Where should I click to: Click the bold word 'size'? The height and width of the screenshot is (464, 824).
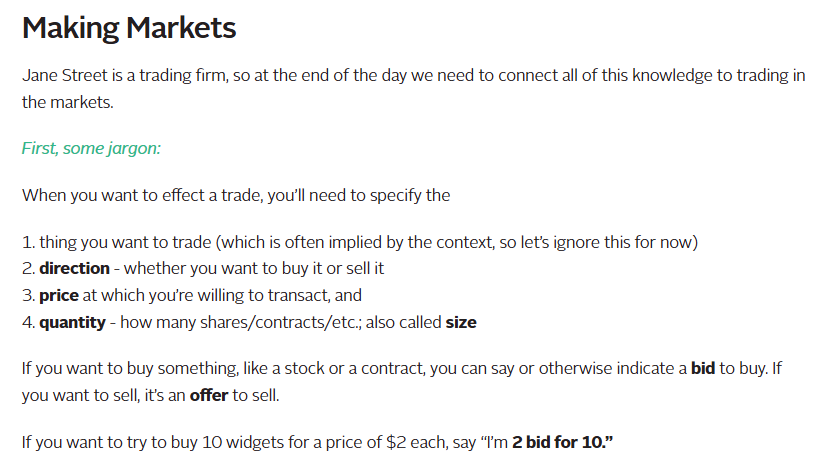point(461,322)
